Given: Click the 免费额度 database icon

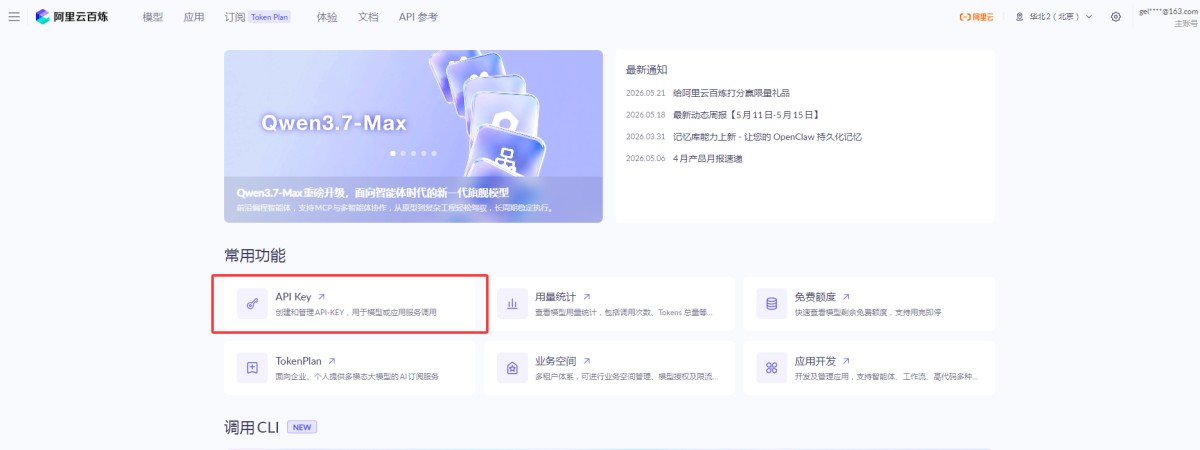Looking at the screenshot, I should pyautogui.click(x=771, y=304).
